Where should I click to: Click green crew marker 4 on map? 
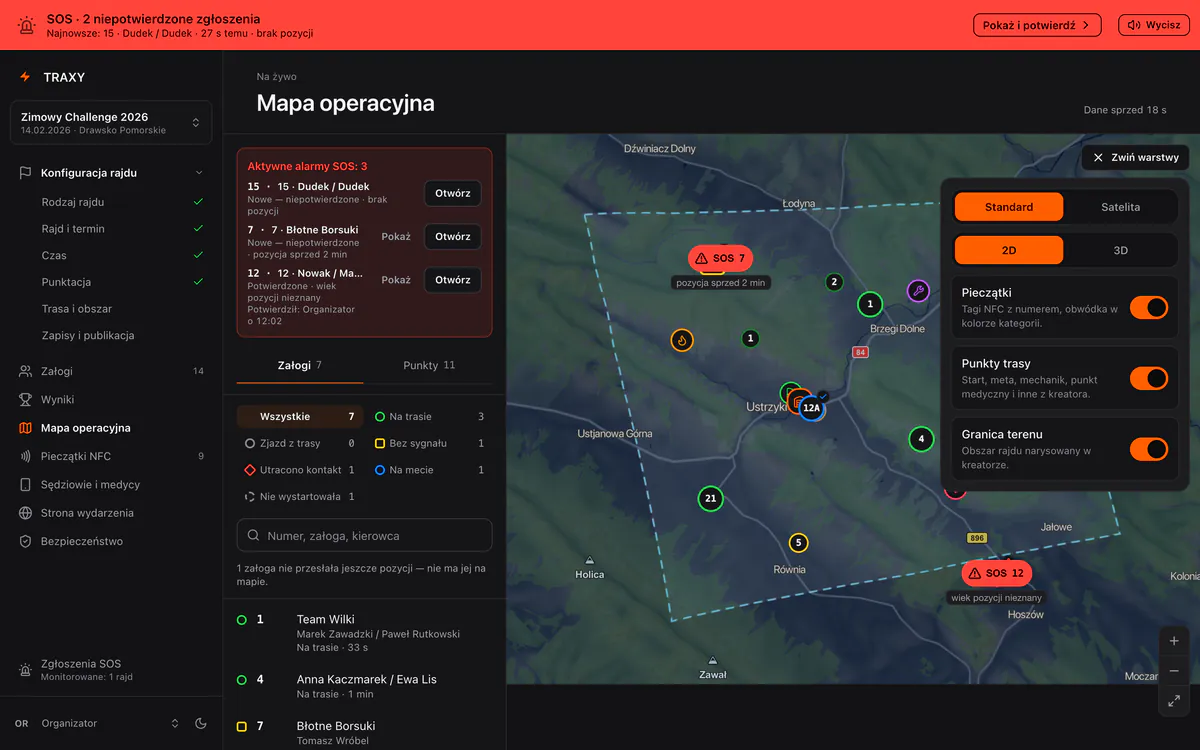(x=921, y=439)
